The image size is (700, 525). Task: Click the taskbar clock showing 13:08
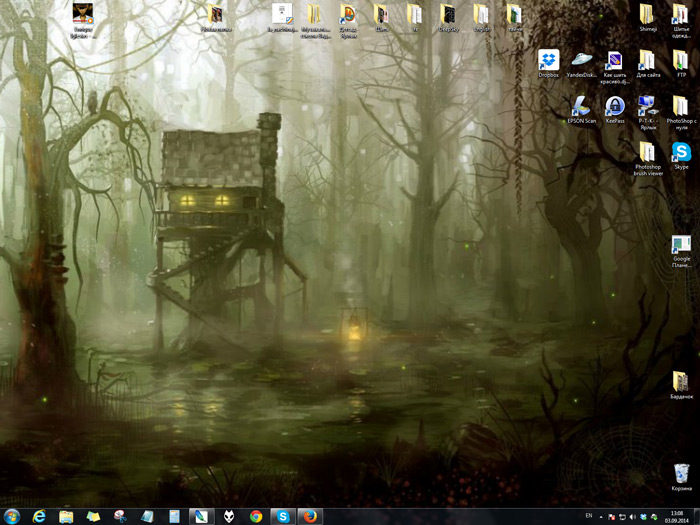[677, 517]
